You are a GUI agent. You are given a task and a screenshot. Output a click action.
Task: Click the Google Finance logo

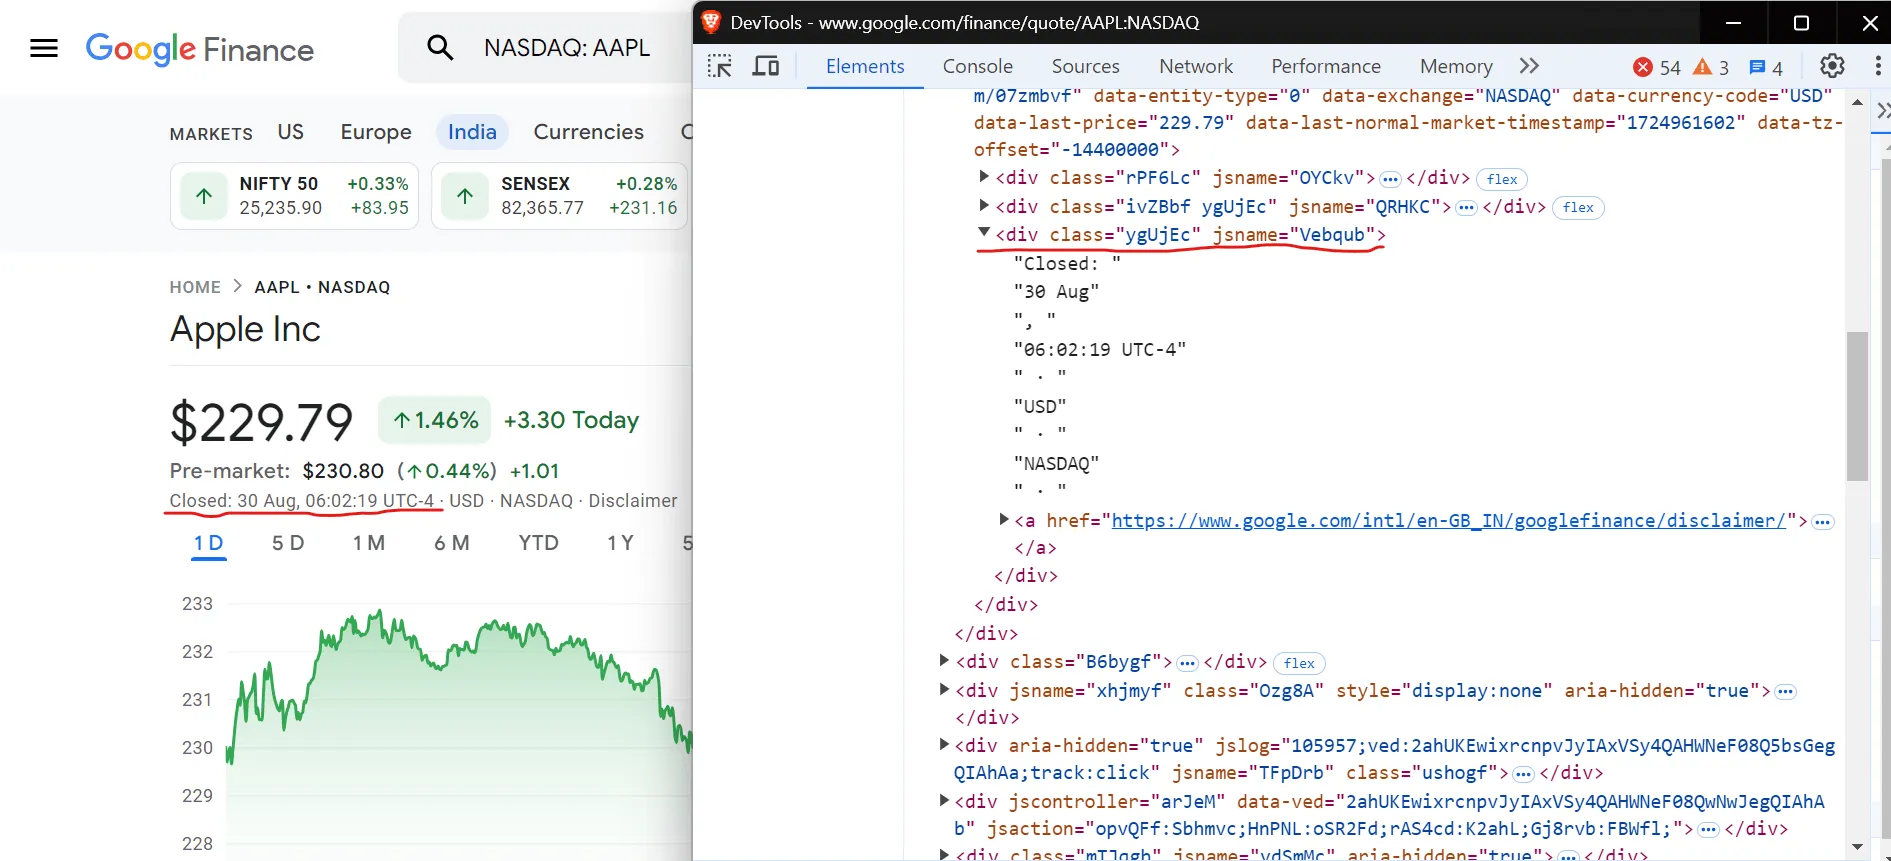click(x=200, y=49)
